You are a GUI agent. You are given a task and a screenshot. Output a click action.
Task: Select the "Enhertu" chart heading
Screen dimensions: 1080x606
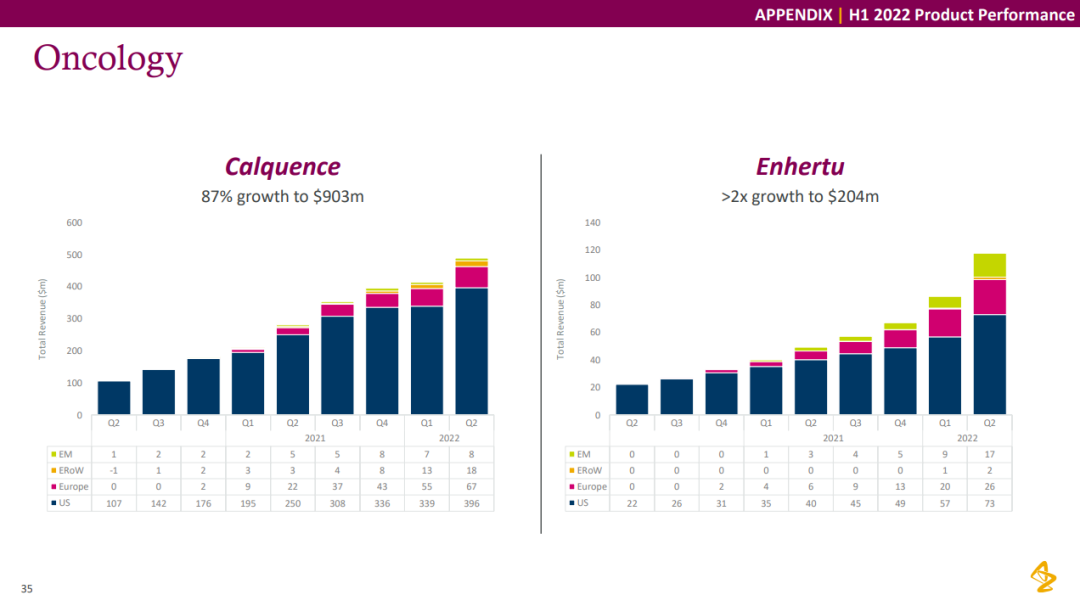(x=800, y=167)
